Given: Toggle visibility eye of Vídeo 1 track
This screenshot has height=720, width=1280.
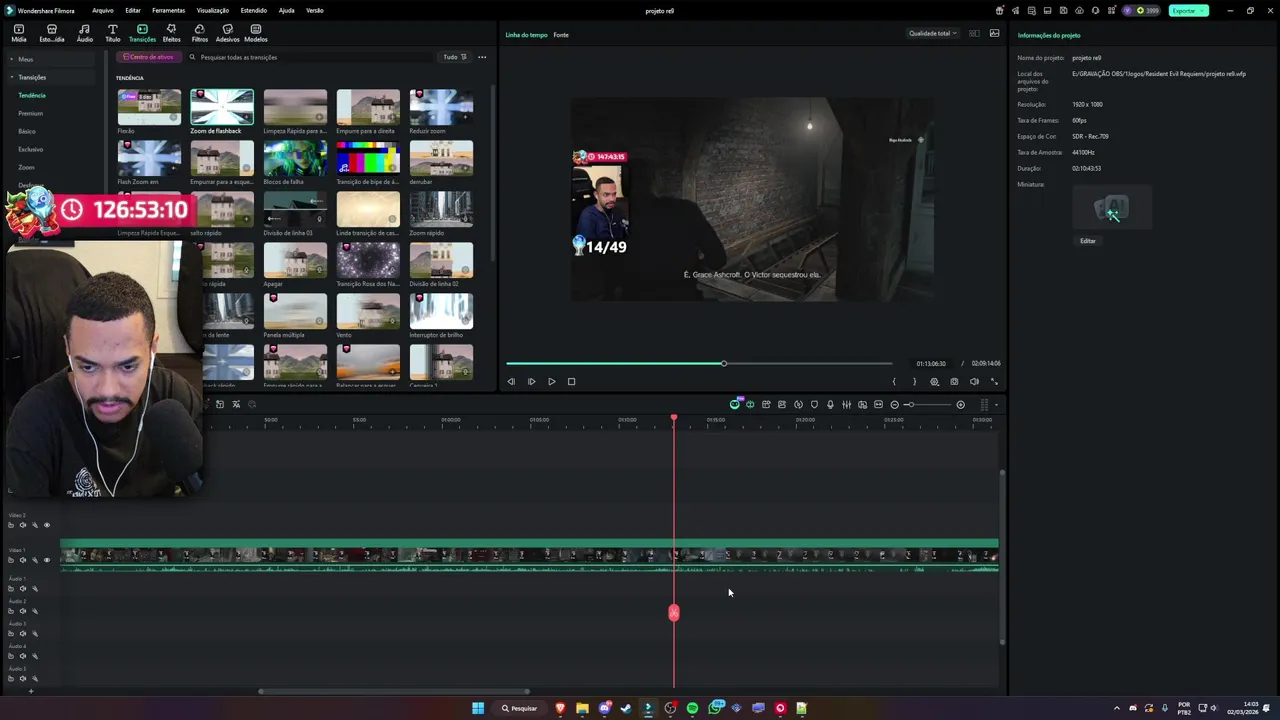Looking at the screenshot, I should point(46,560).
